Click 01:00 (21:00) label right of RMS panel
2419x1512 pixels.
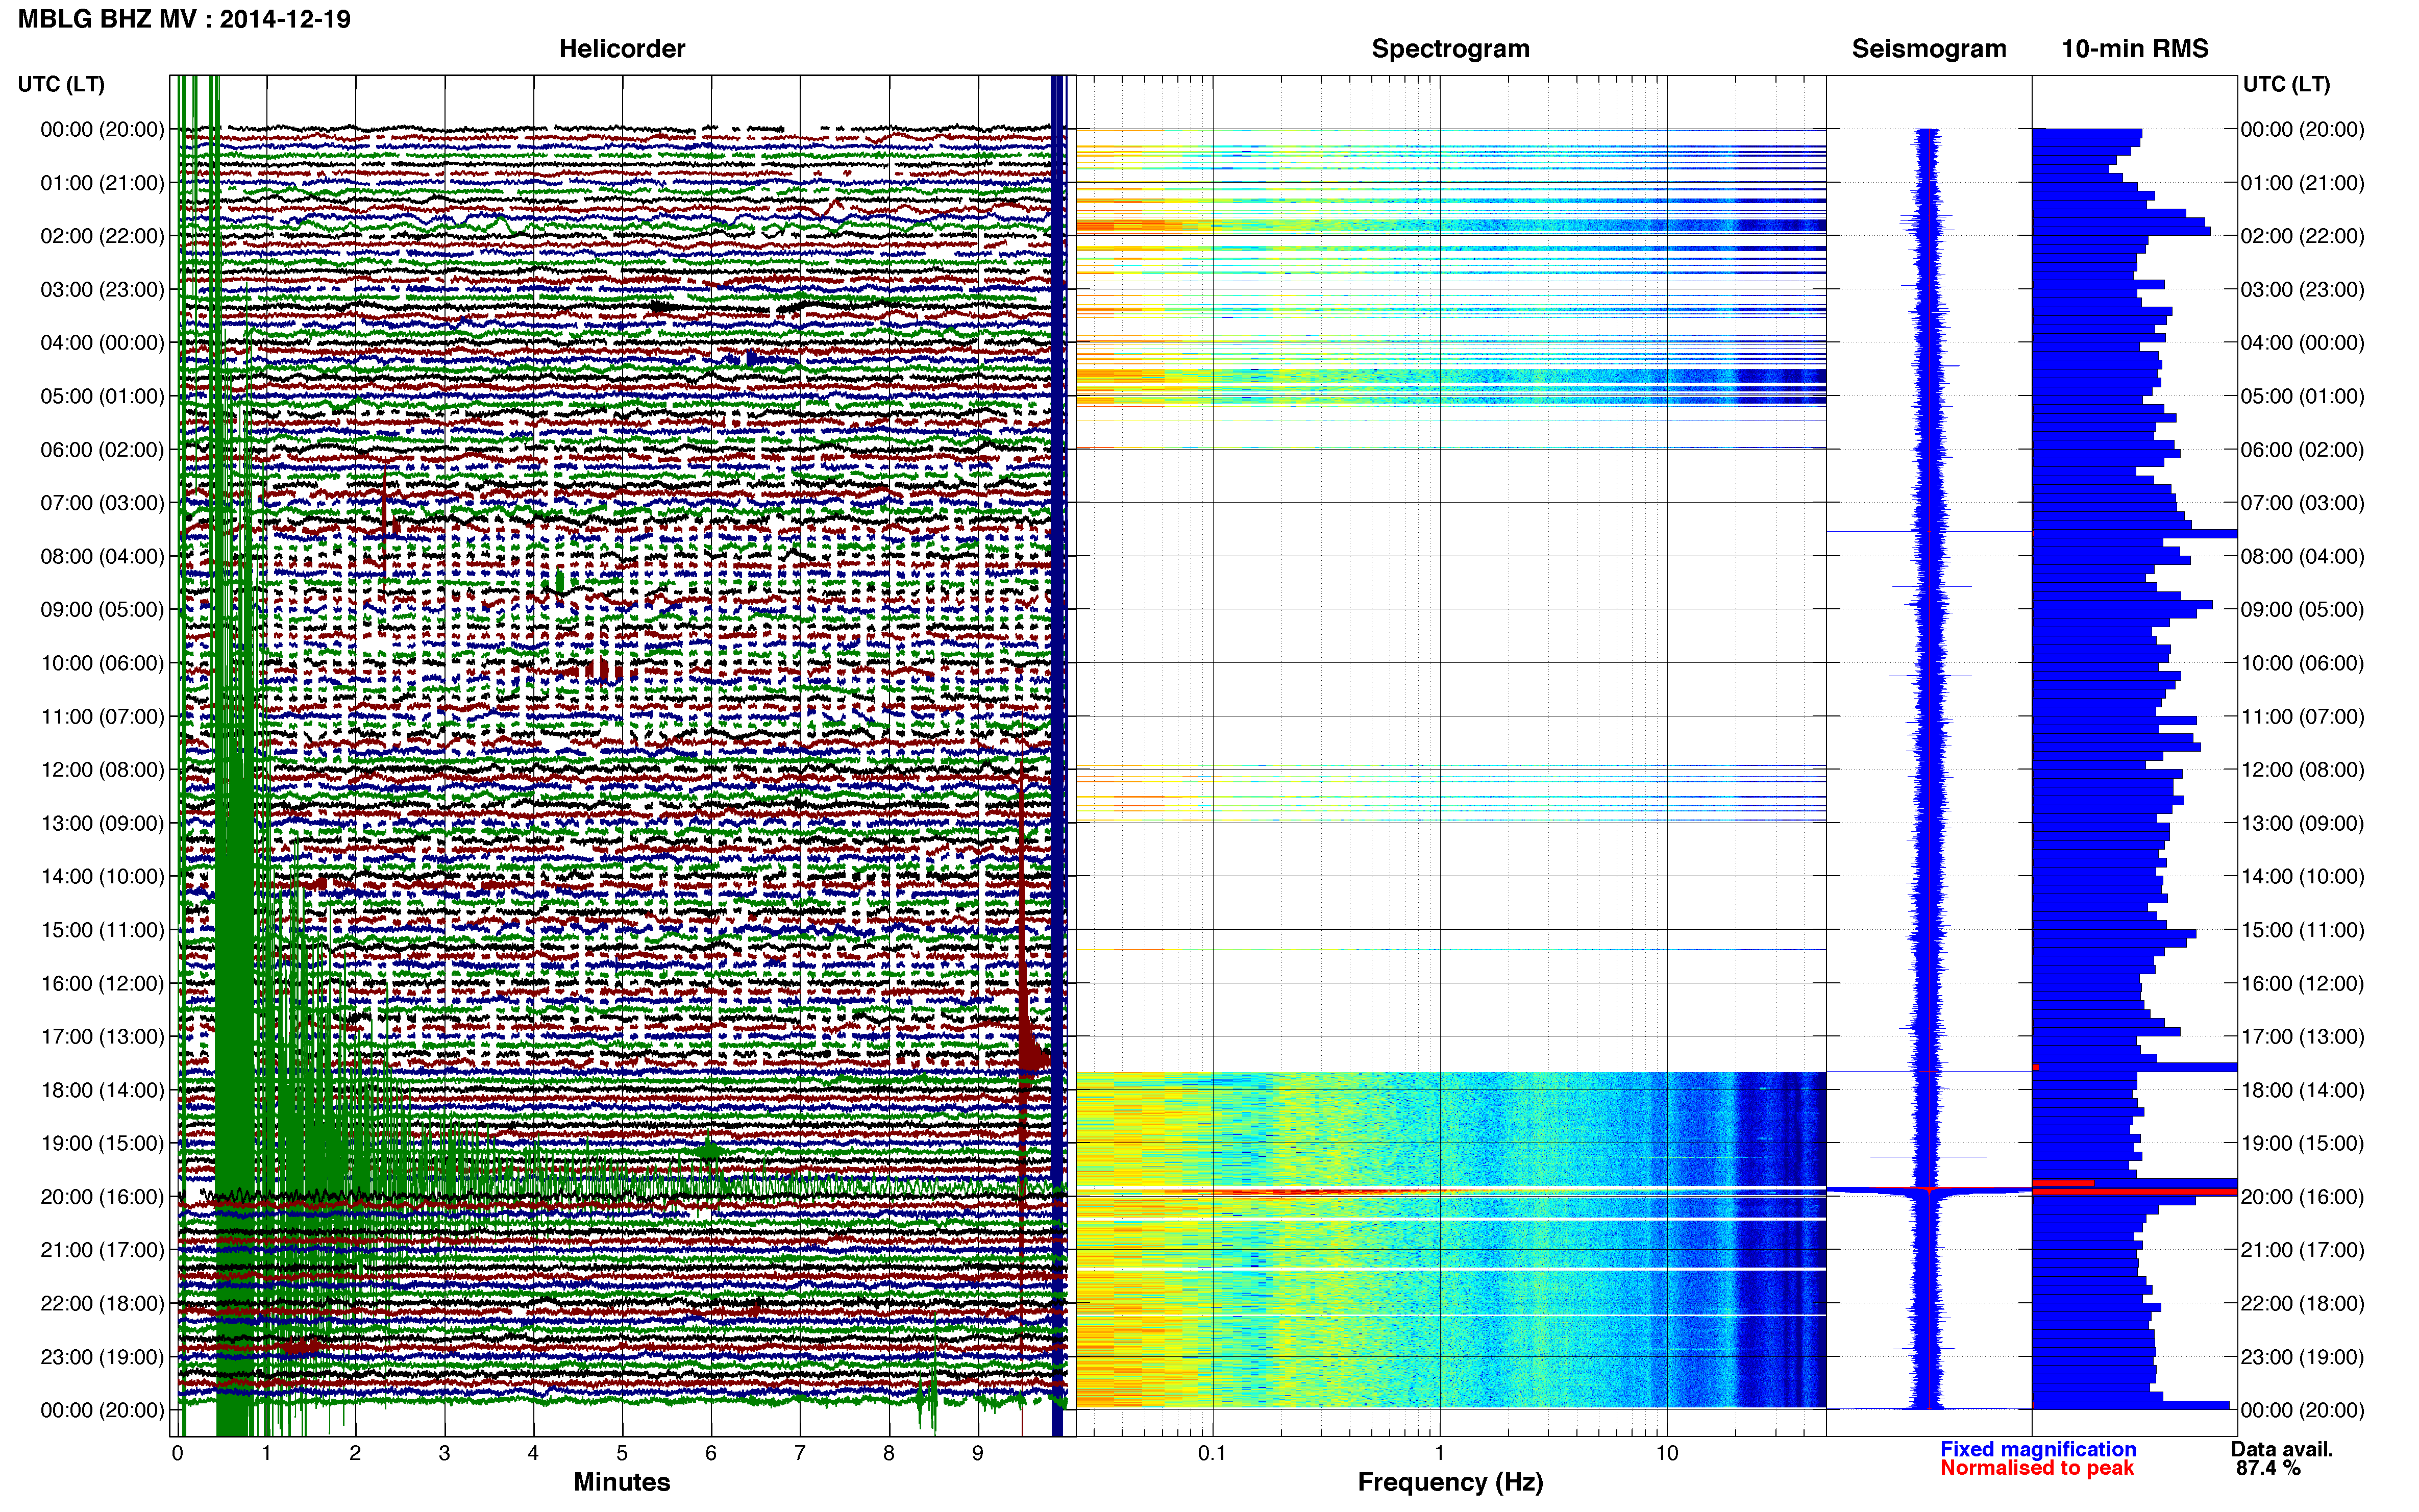coord(2302,183)
